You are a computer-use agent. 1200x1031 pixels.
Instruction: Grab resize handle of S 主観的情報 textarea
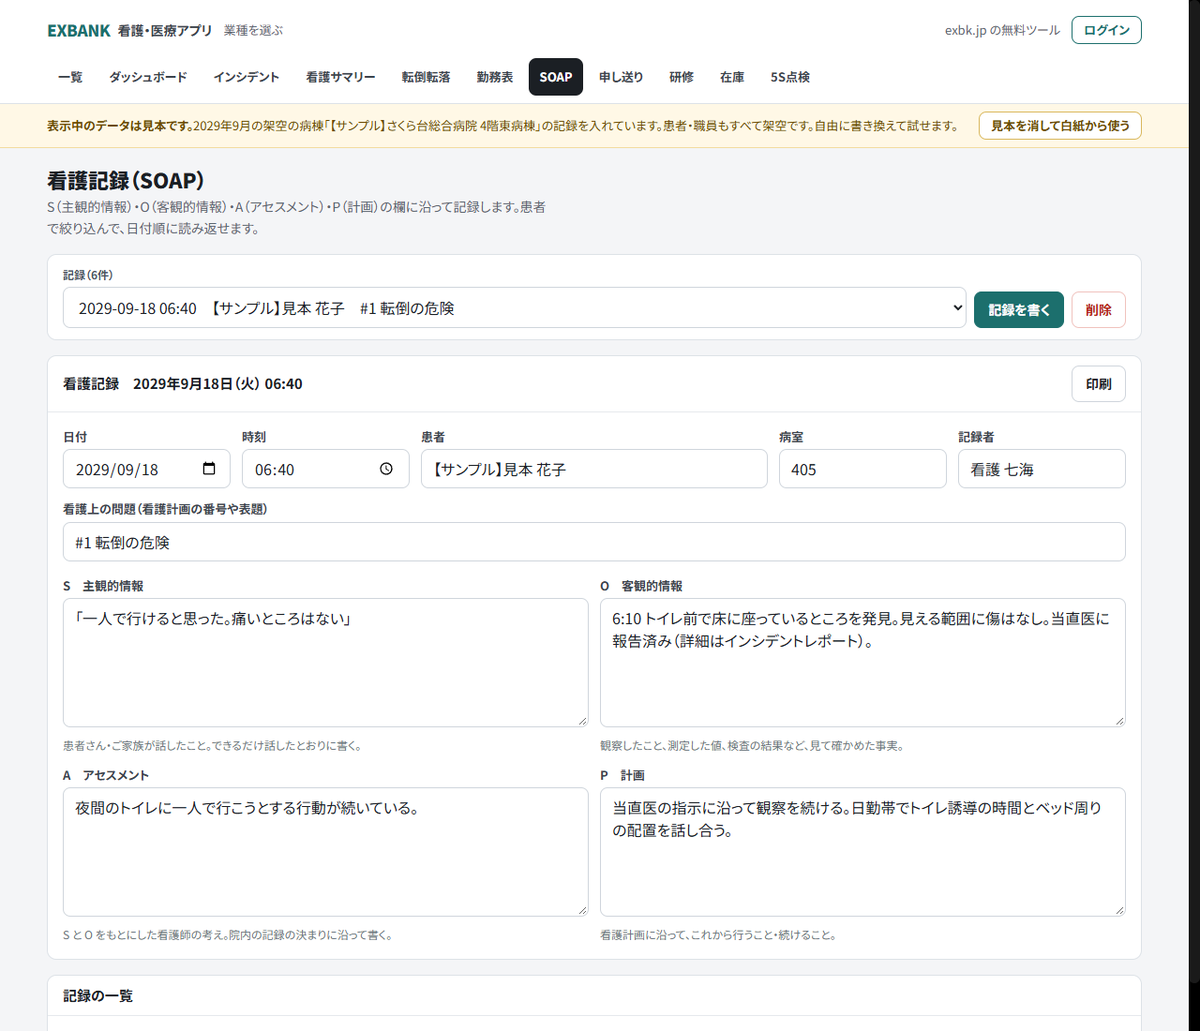click(x=582, y=720)
